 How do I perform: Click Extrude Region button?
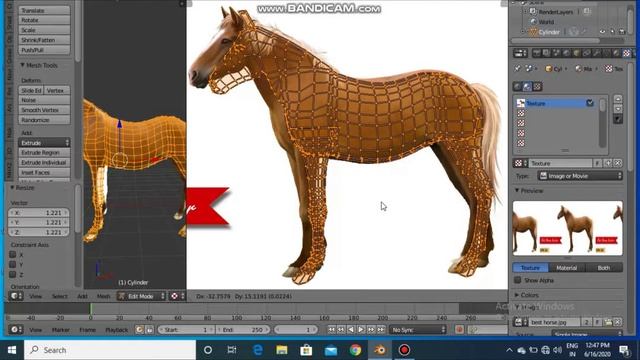44,153
